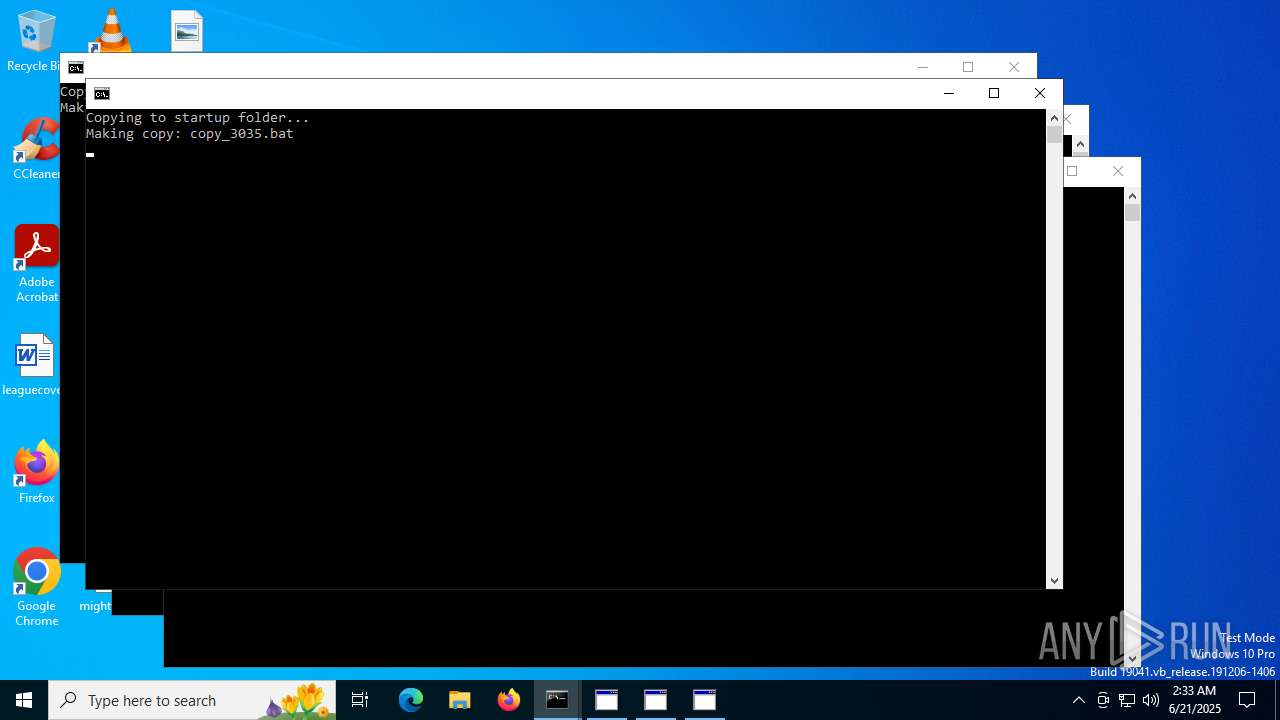Open the Windows Start menu
Screen dimensions: 1280x720
(x=24, y=700)
